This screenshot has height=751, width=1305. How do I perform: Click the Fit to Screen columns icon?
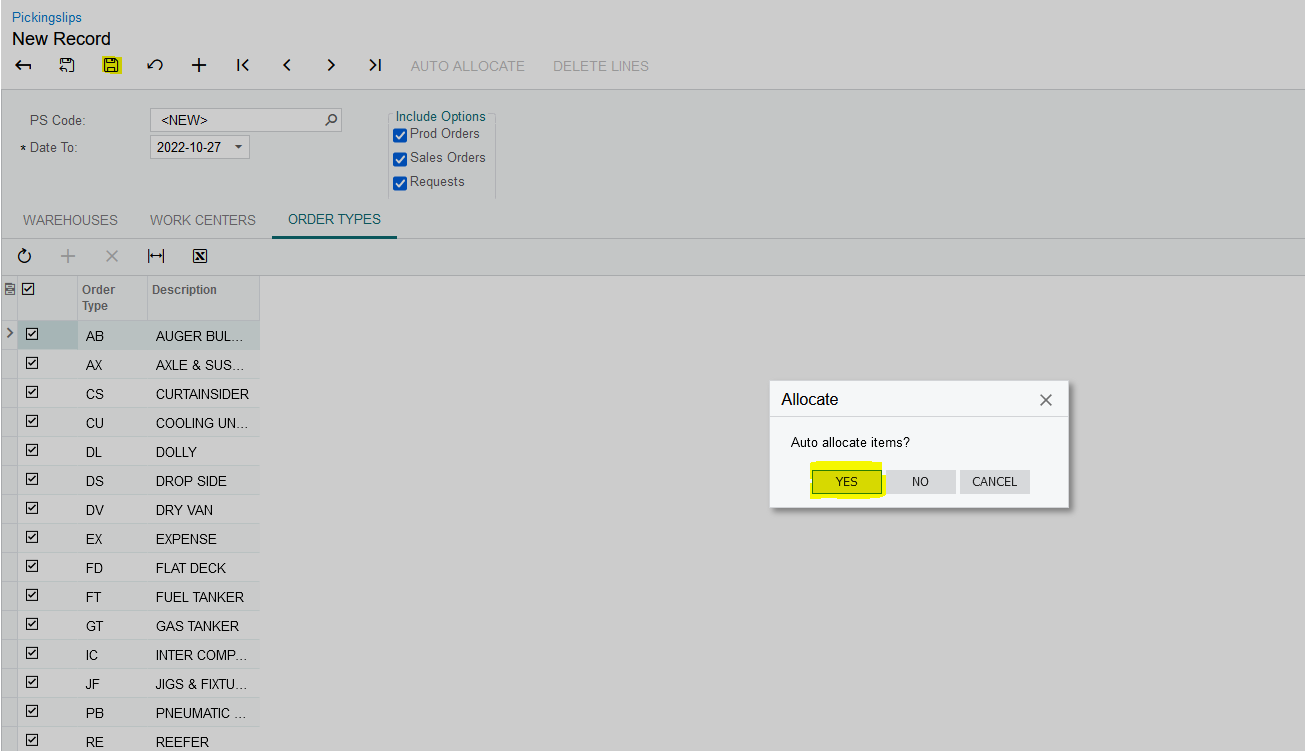[156, 256]
